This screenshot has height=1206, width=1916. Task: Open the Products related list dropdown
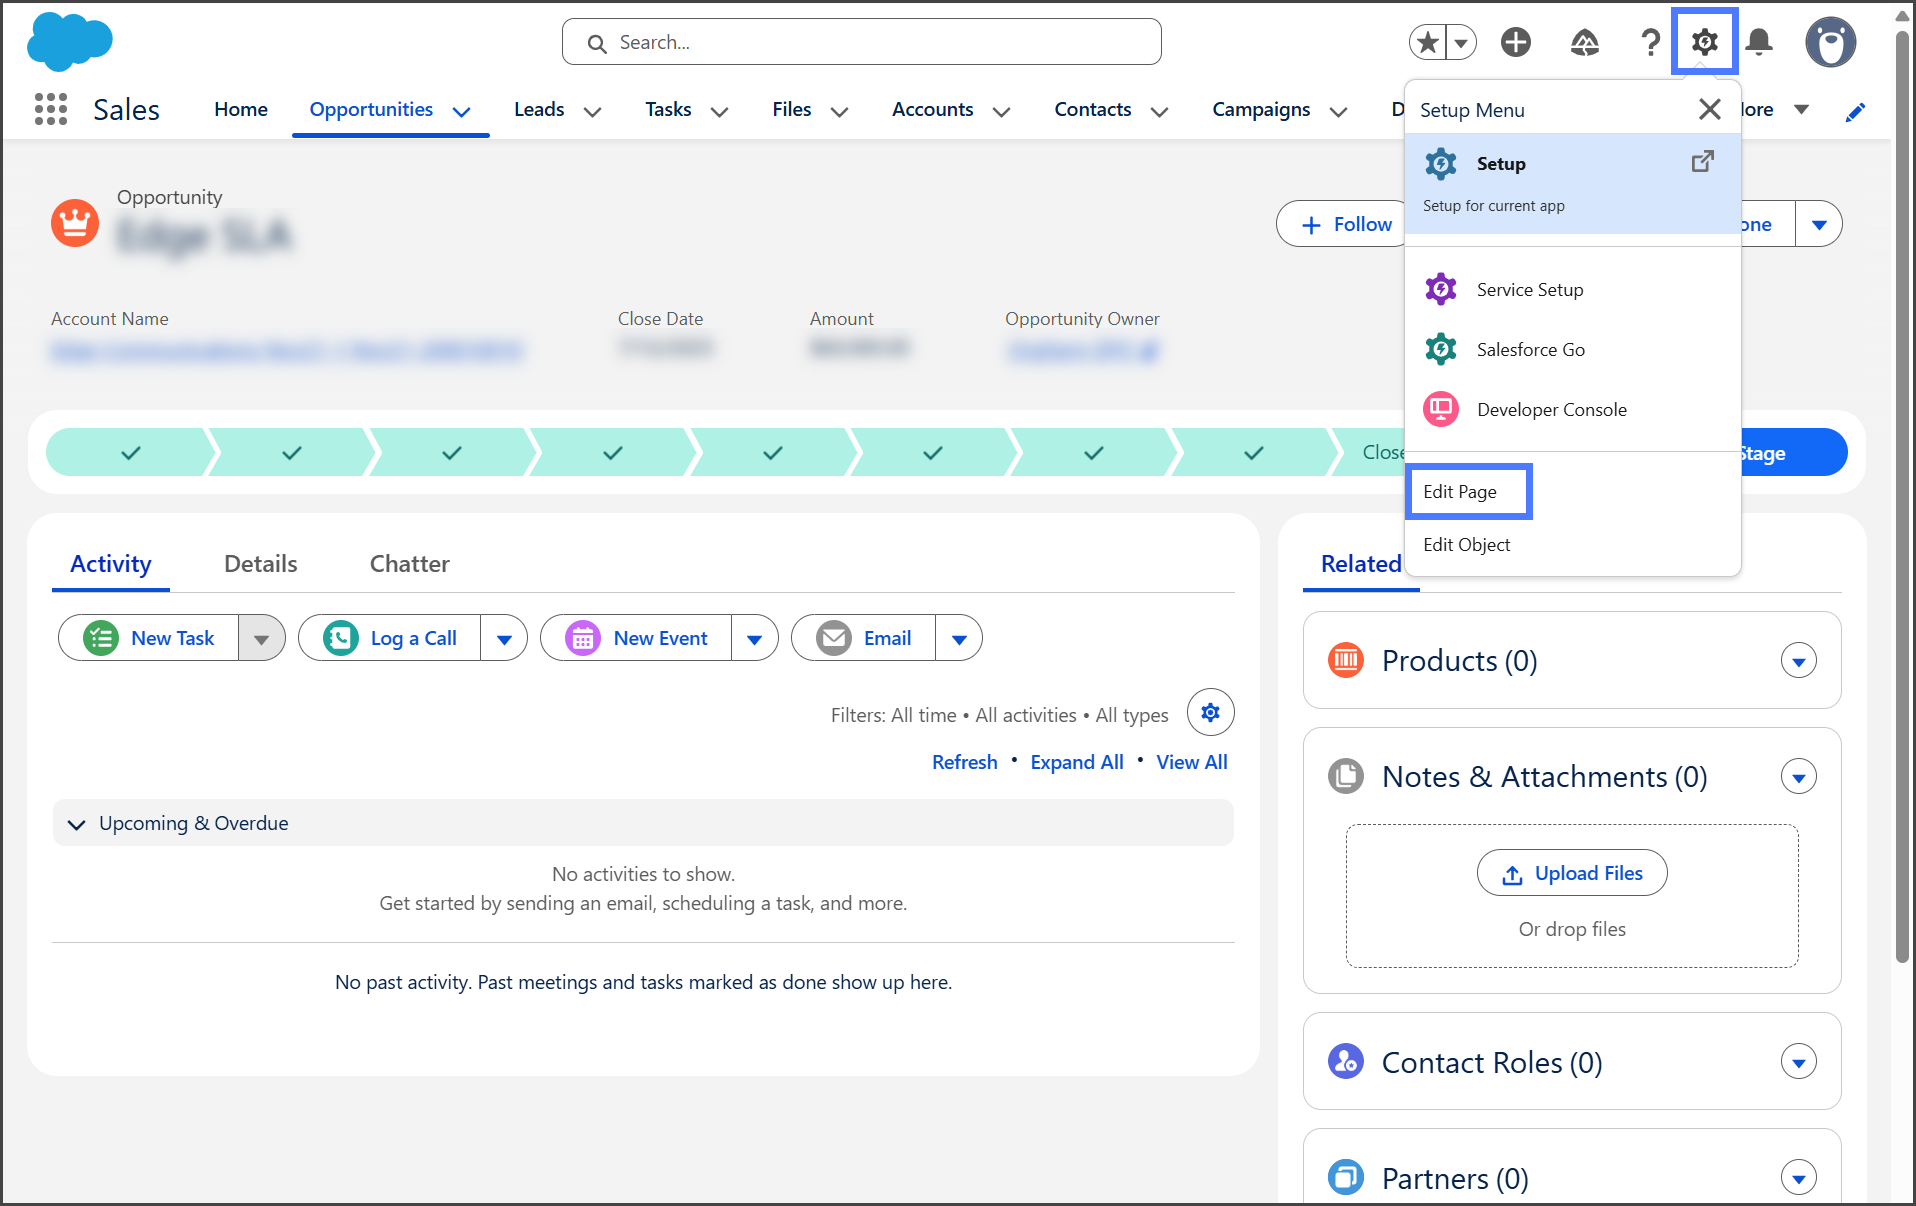coord(1798,661)
